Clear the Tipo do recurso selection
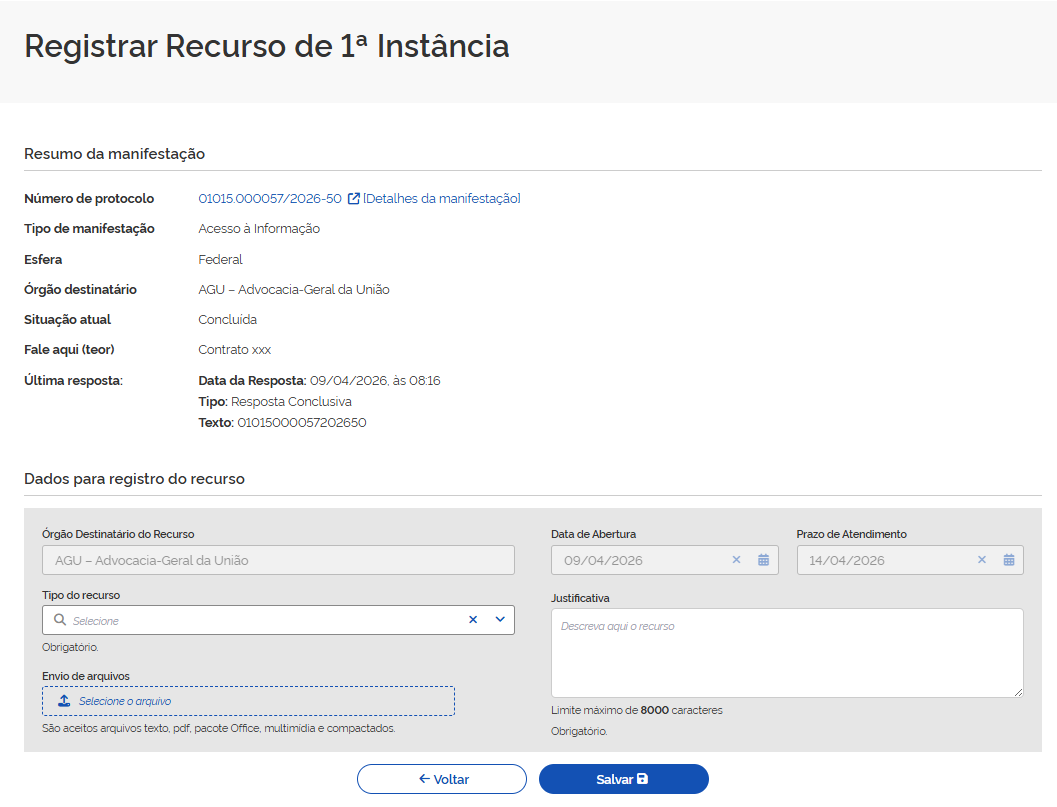Viewport: 1057px width, 807px height. pyautogui.click(x=473, y=620)
